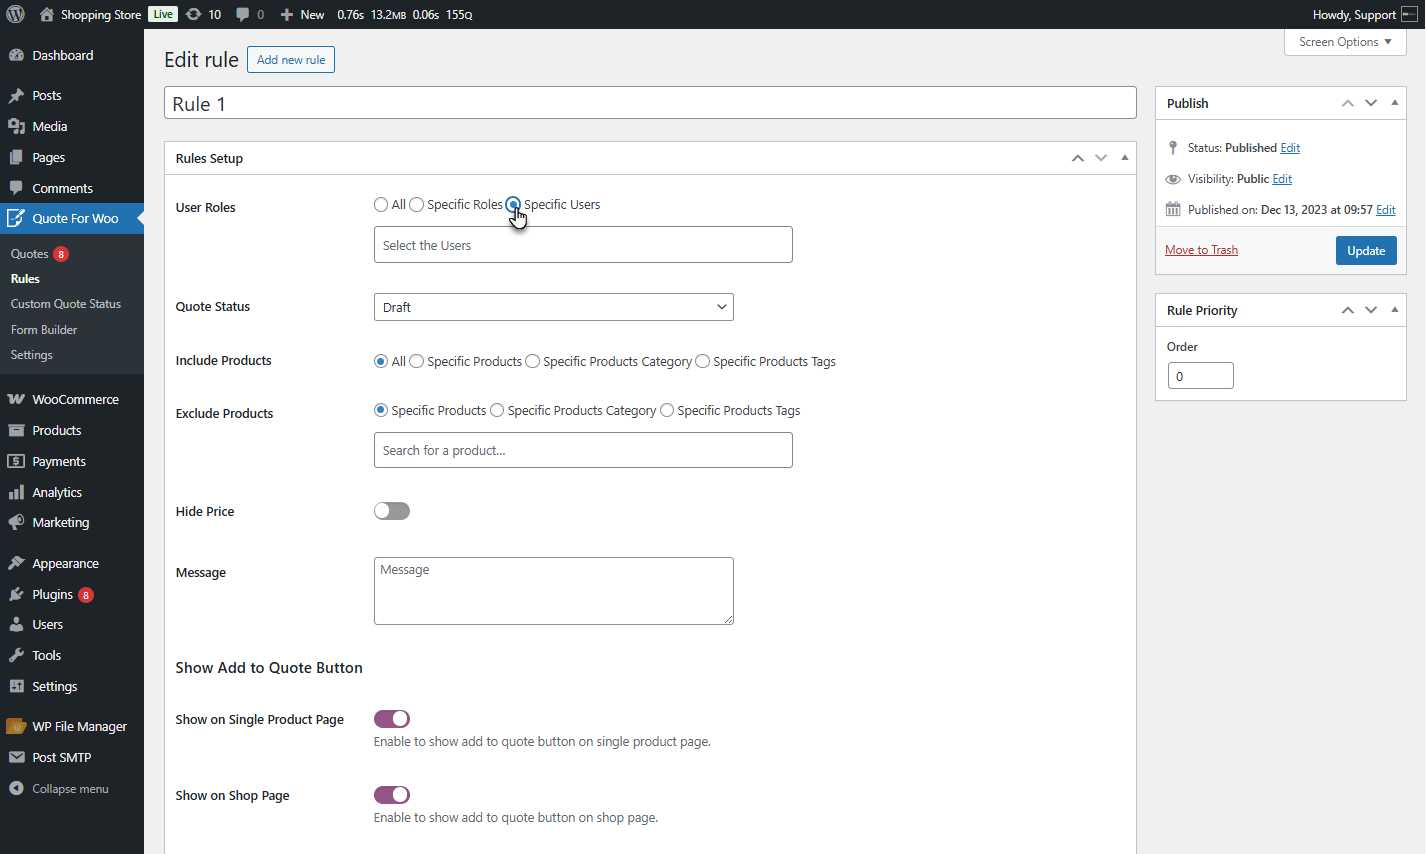Click the Update button
The height and width of the screenshot is (854, 1426).
tap(1365, 250)
